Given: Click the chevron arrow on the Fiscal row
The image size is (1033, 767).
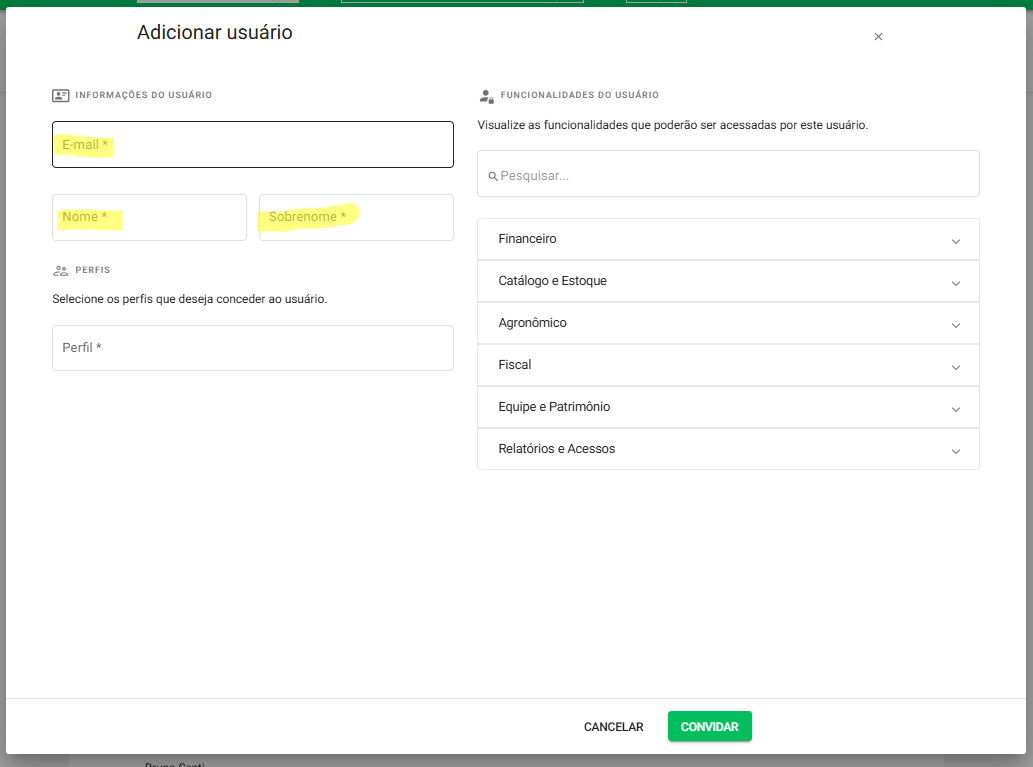Looking at the screenshot, I should (x=955, y=367).
